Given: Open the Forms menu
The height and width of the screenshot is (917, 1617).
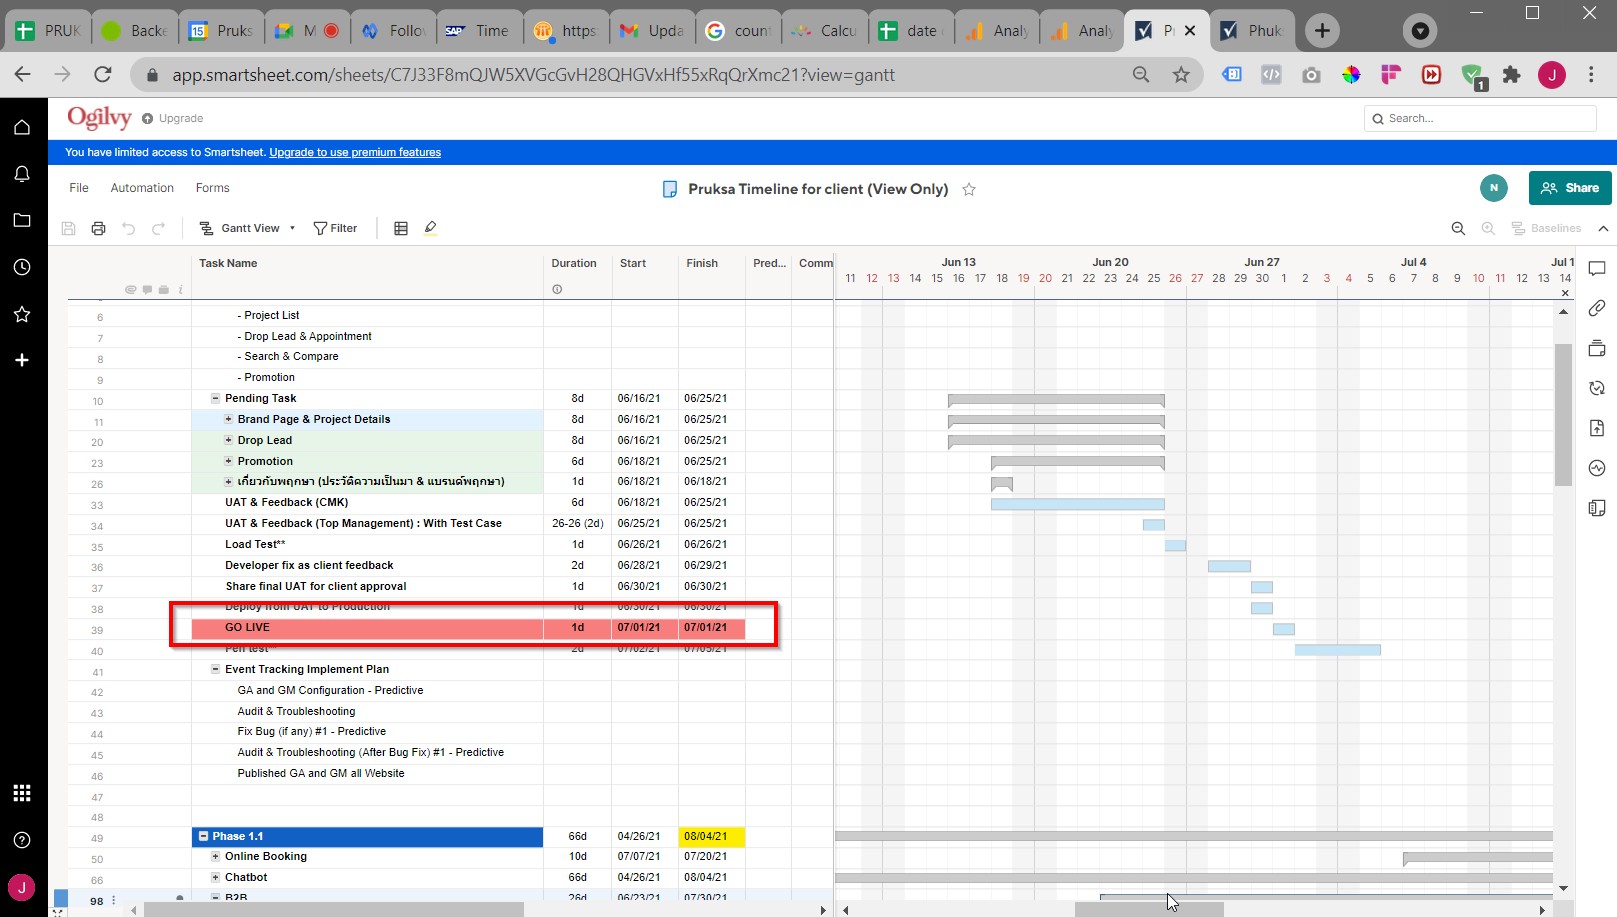Looking at the screenshot, I should tap(212, 188).
